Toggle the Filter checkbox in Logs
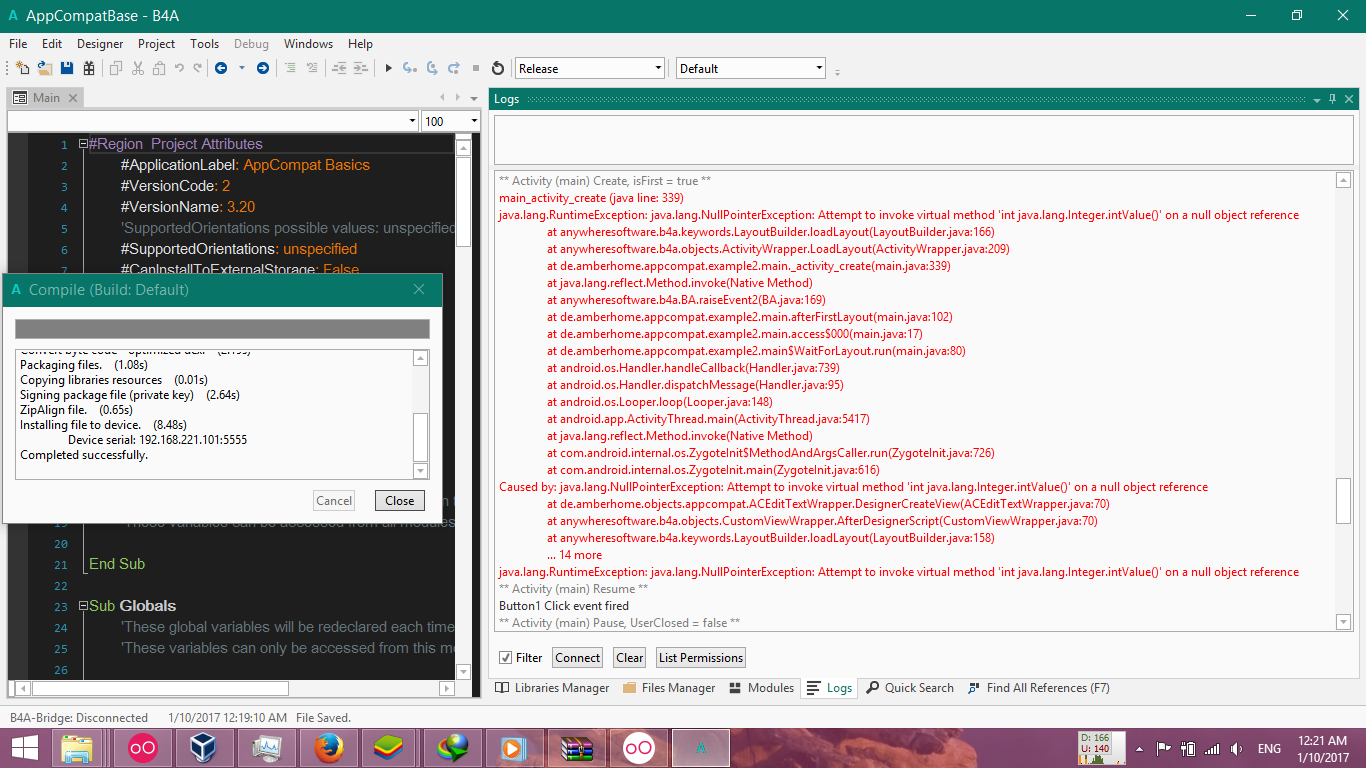 (x=506, y=658)
